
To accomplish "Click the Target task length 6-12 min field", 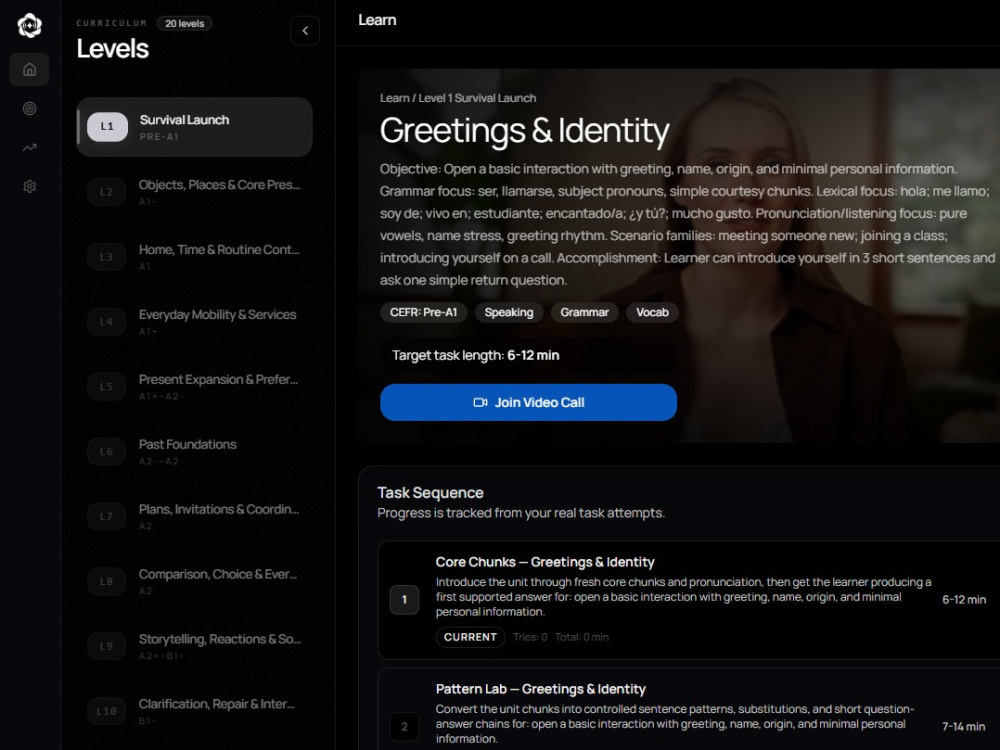I will coord(528,355).
